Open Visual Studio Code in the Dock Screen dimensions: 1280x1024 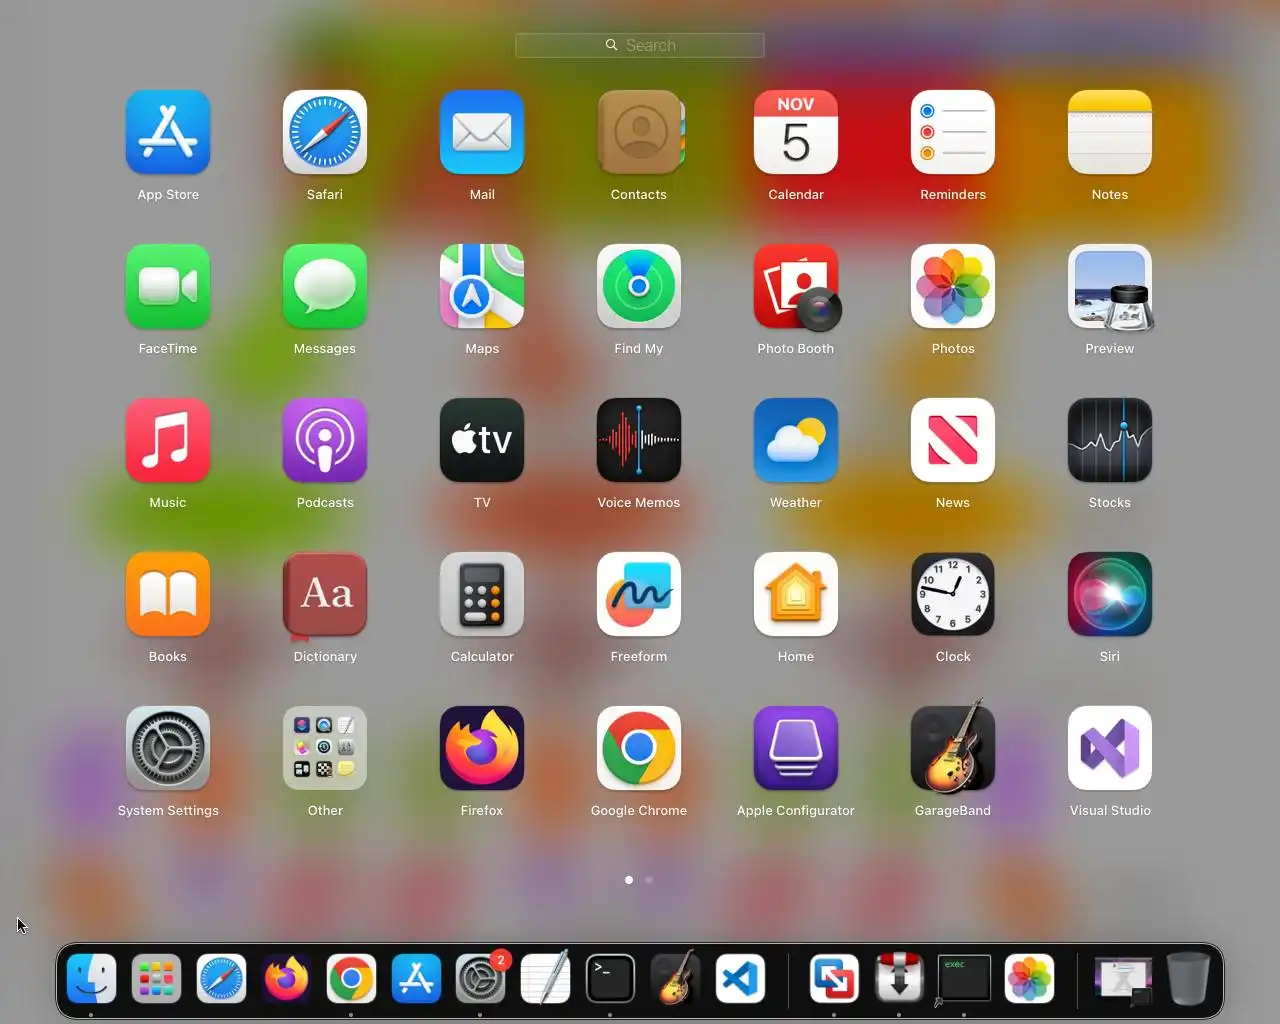741,979
